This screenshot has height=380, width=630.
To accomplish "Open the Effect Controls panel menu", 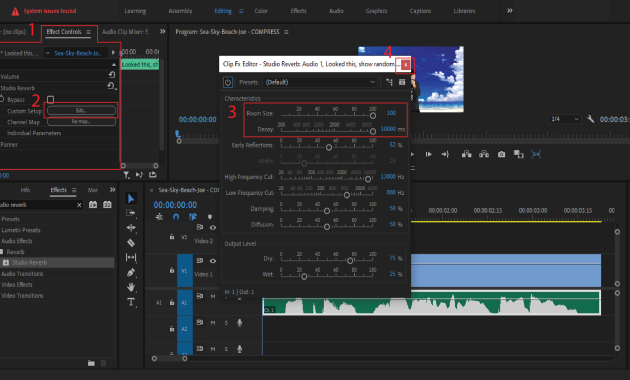I will click(x=88, y=32).
